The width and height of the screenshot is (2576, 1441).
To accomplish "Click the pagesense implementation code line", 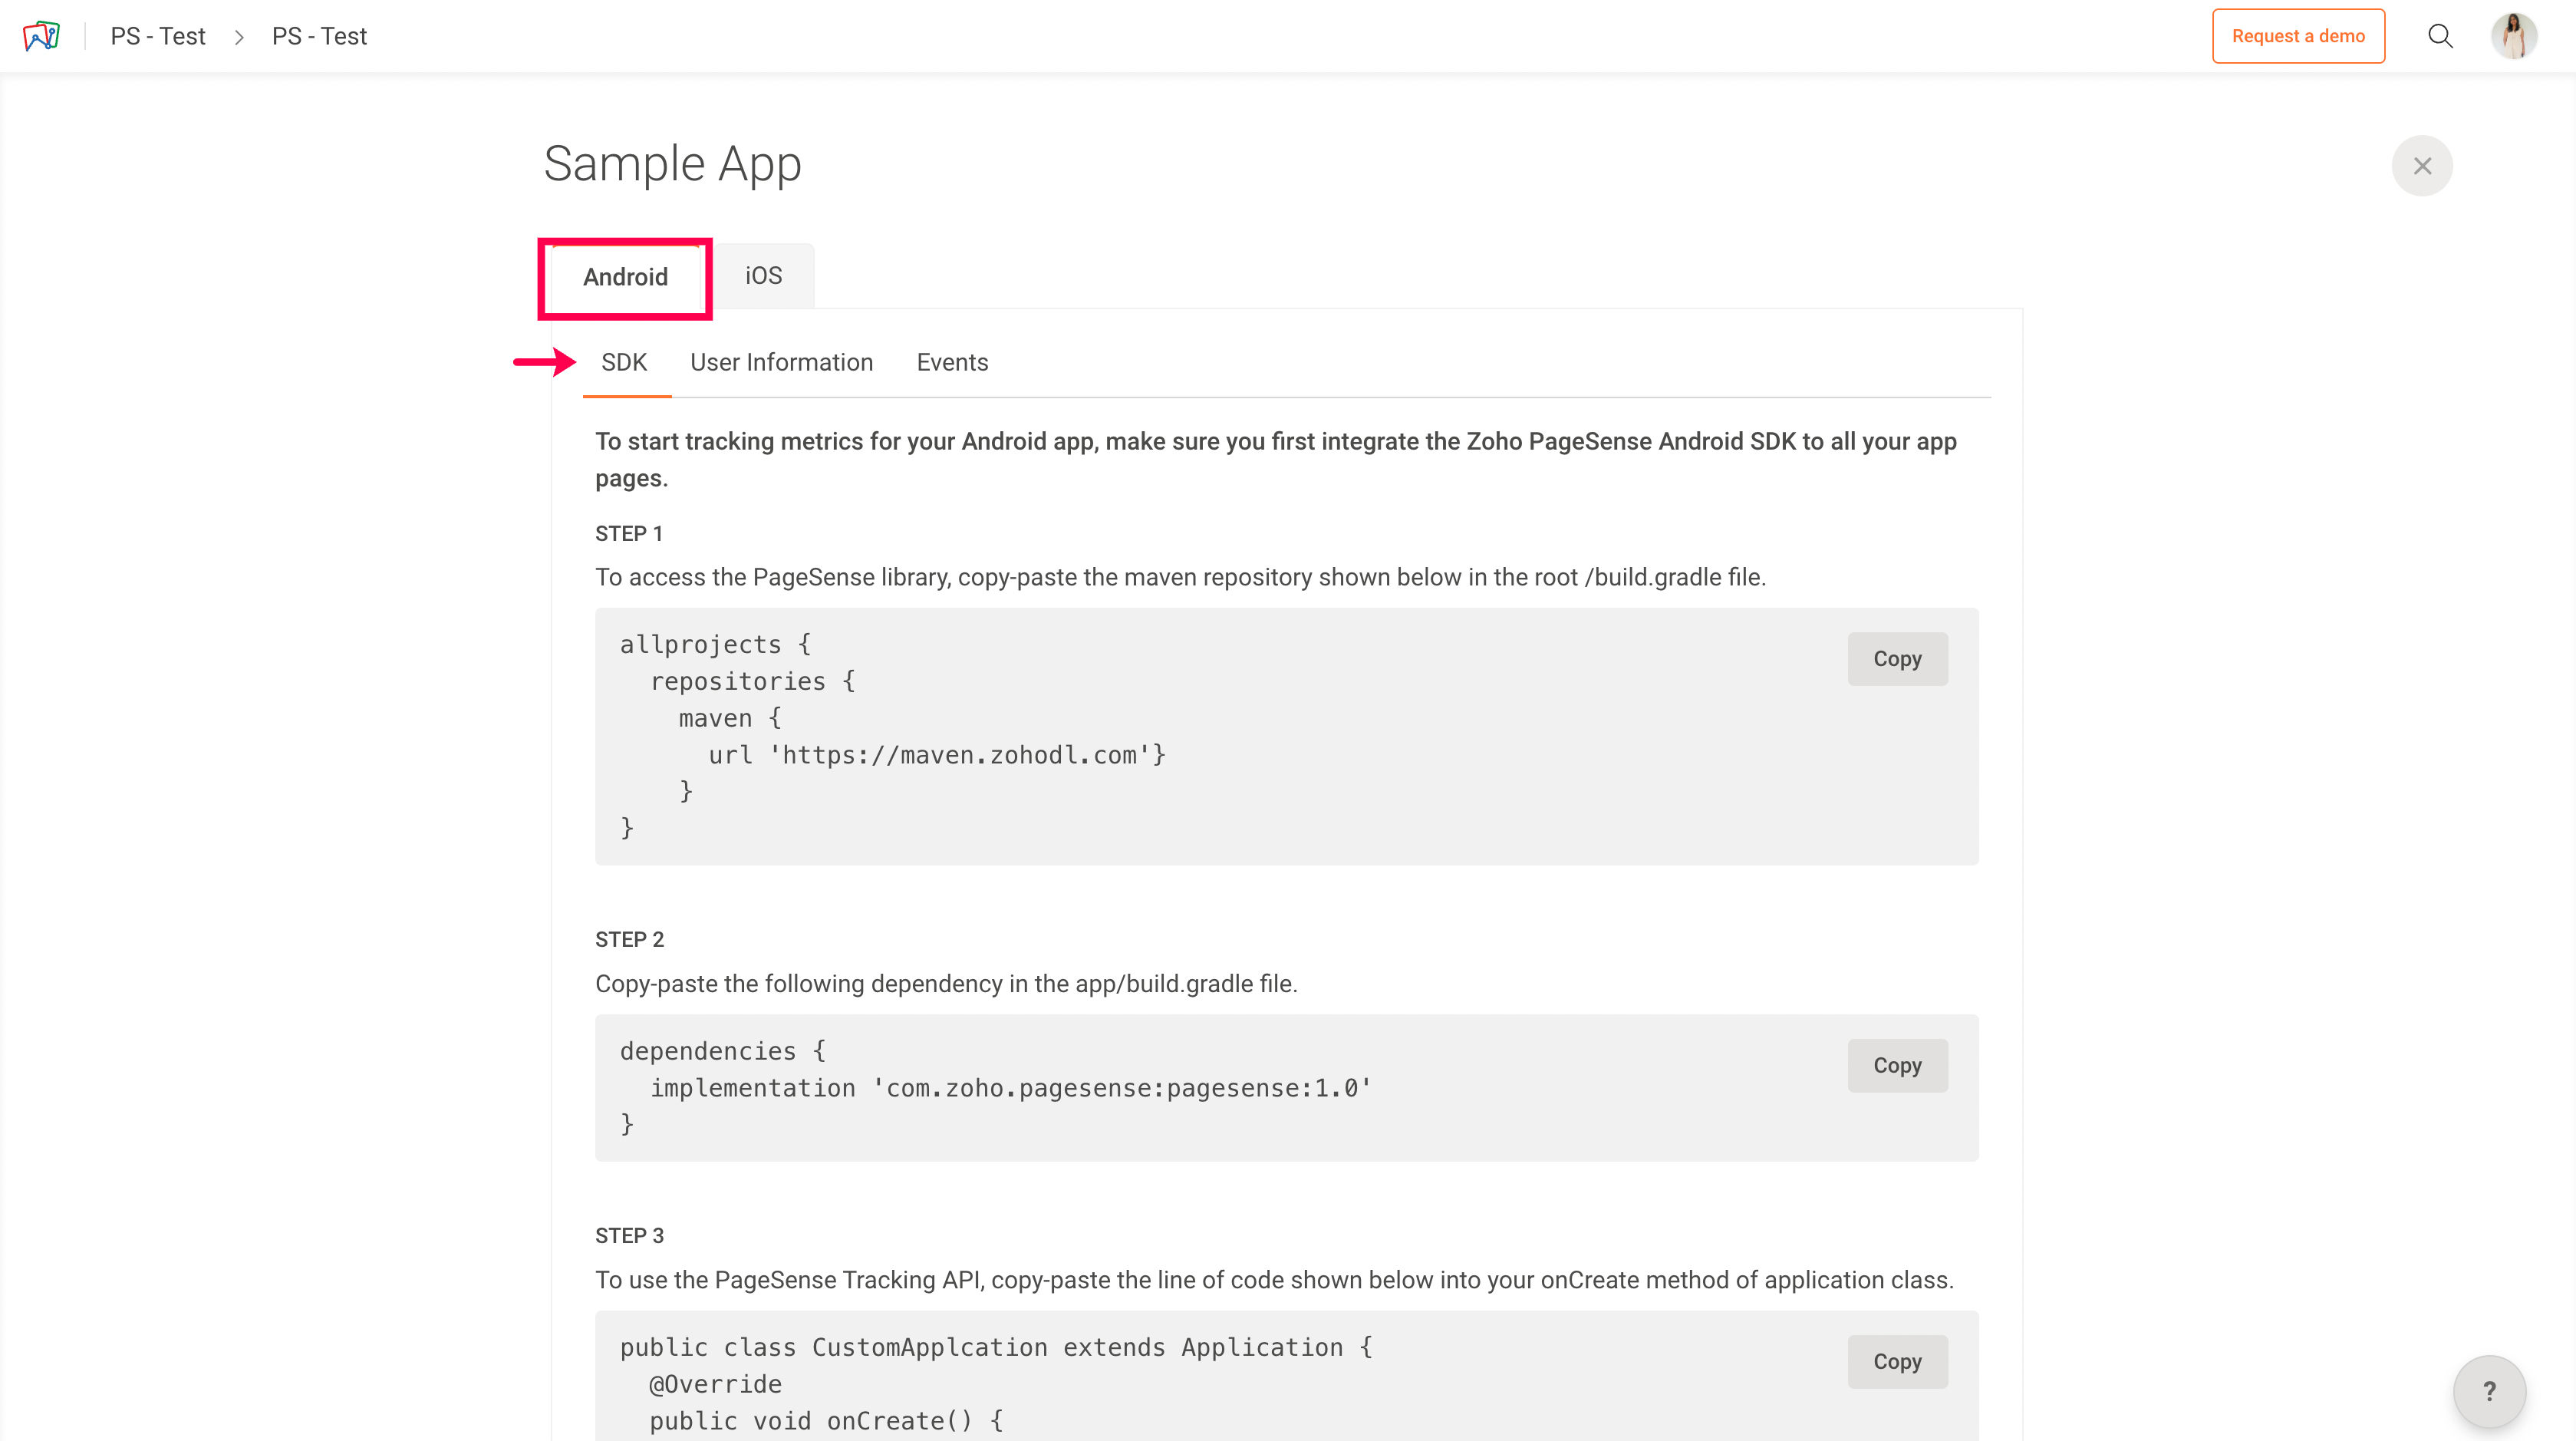I will pyautogui.click(x=1010, y=1088).
